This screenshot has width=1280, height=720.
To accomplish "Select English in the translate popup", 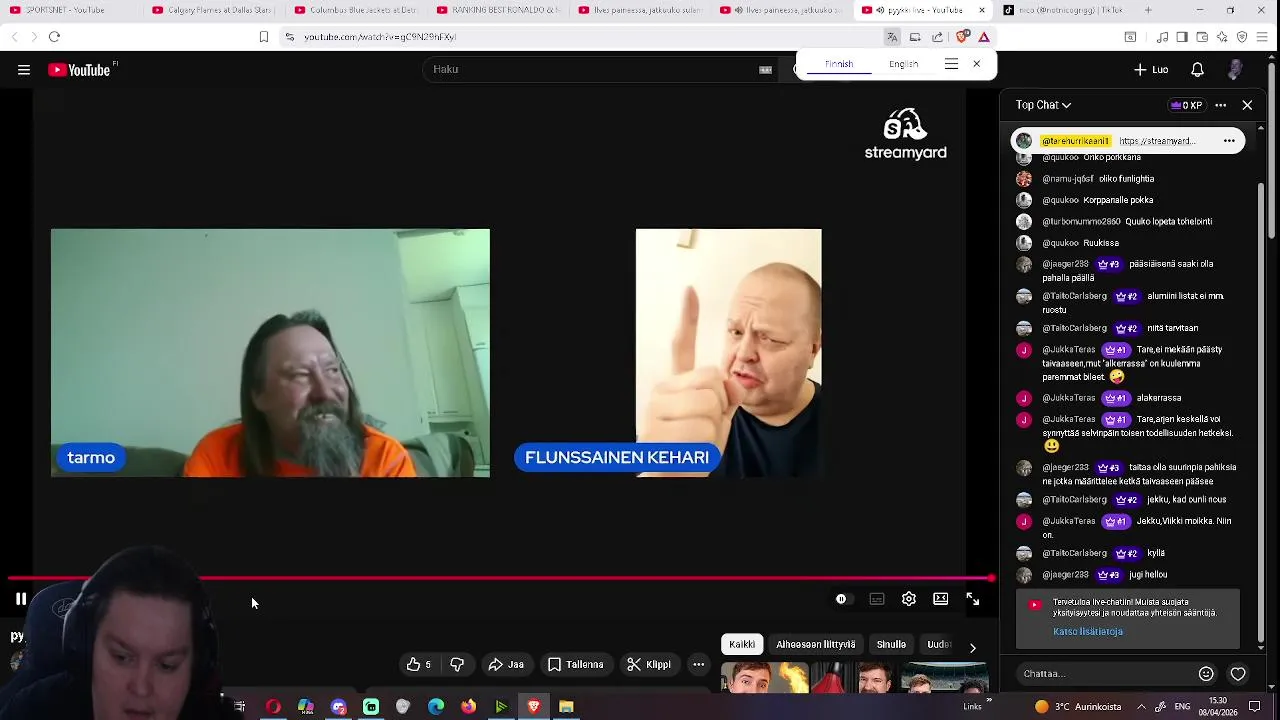I will (x=903, y=64).
